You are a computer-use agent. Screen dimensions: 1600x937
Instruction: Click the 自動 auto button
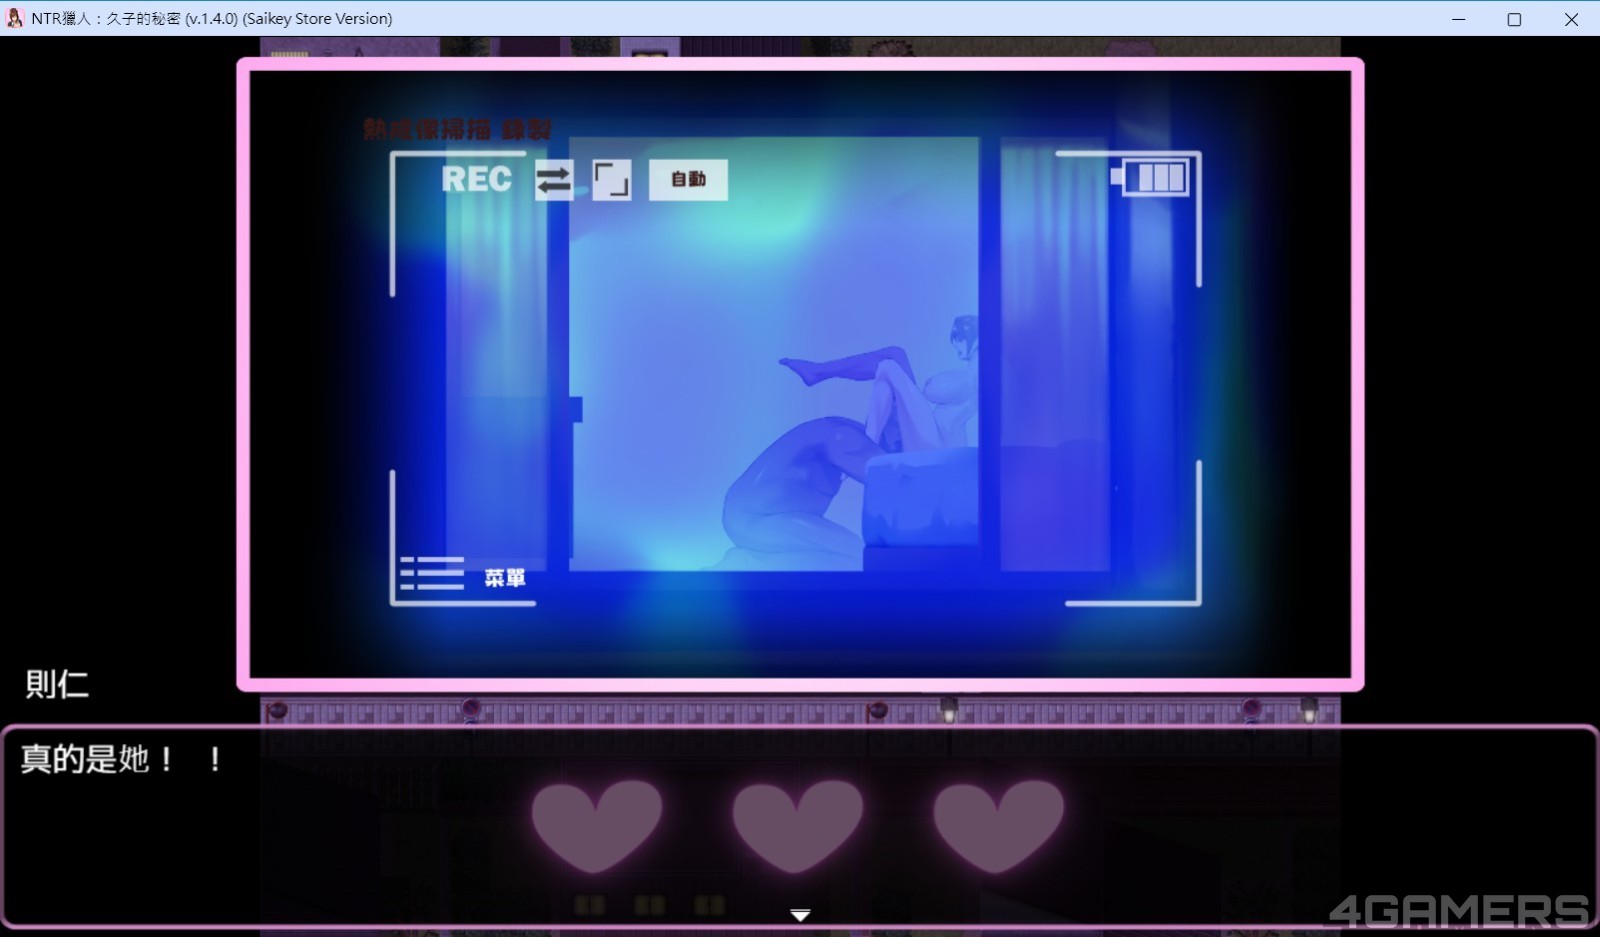[x=688, y=180]
